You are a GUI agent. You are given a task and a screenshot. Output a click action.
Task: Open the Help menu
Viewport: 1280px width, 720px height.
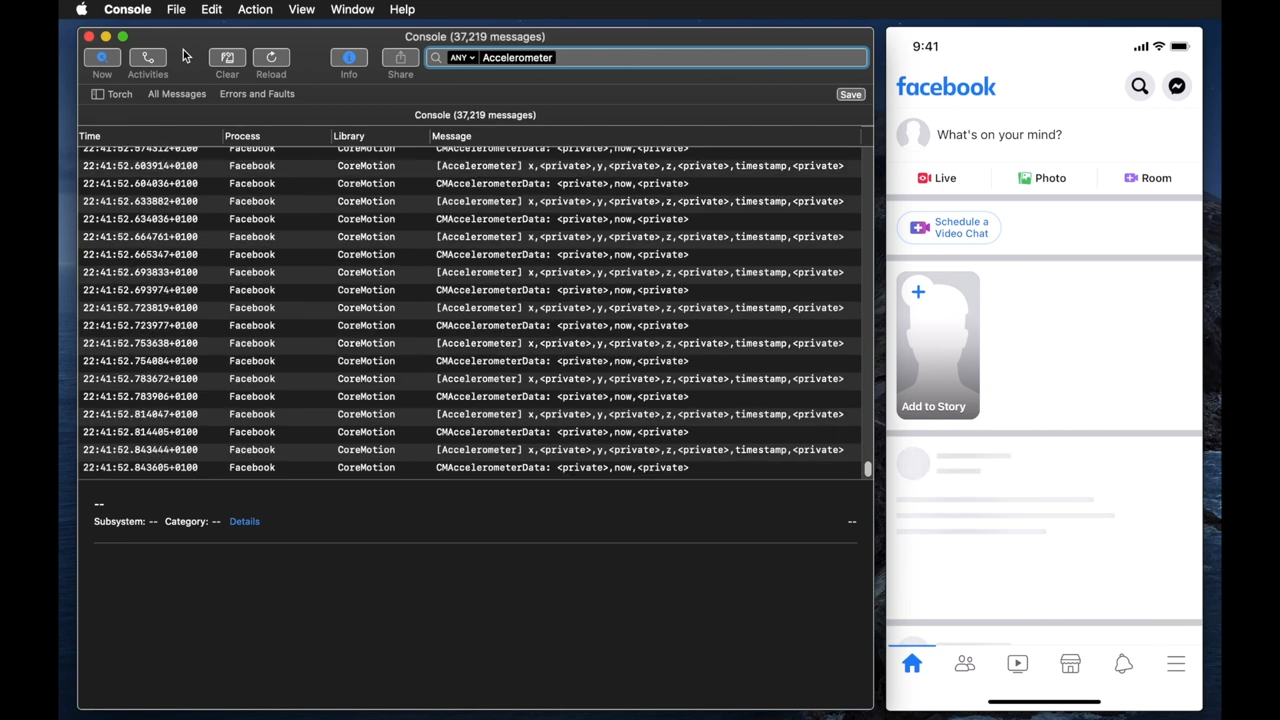tap(402, 9)
